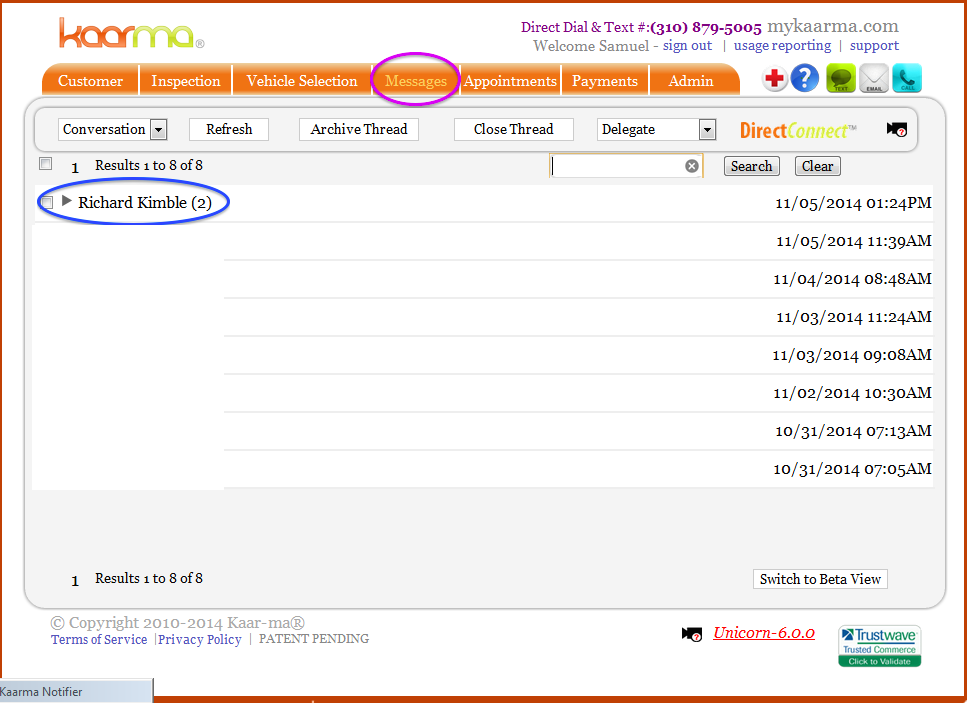The width and height of the screenshot is (967, 703).
Task: Click the DirectConnect logo
Action: pyautogui.click(x=798, y=130)
